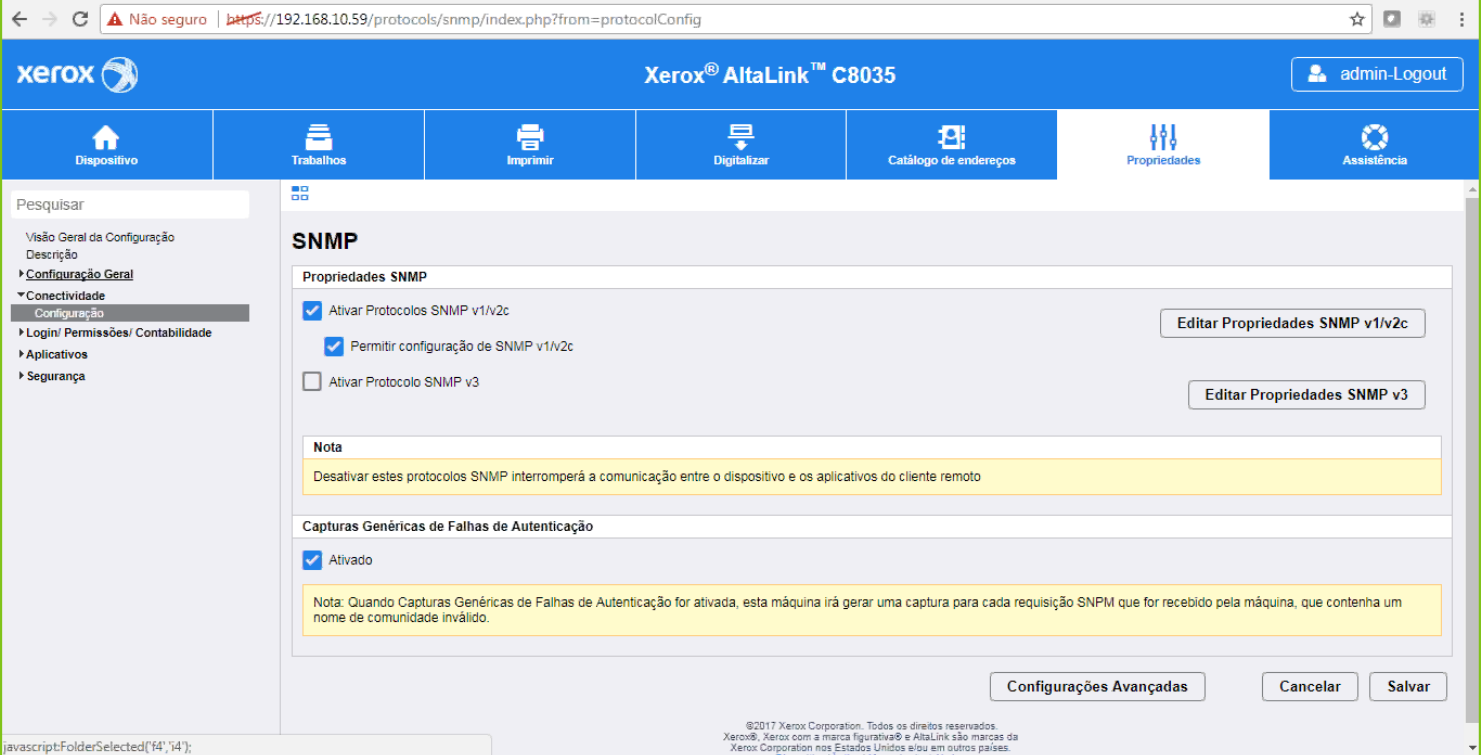
Task: Expand Login/ Permissões/ Contabilidade section
Action: tap(21, 333)
